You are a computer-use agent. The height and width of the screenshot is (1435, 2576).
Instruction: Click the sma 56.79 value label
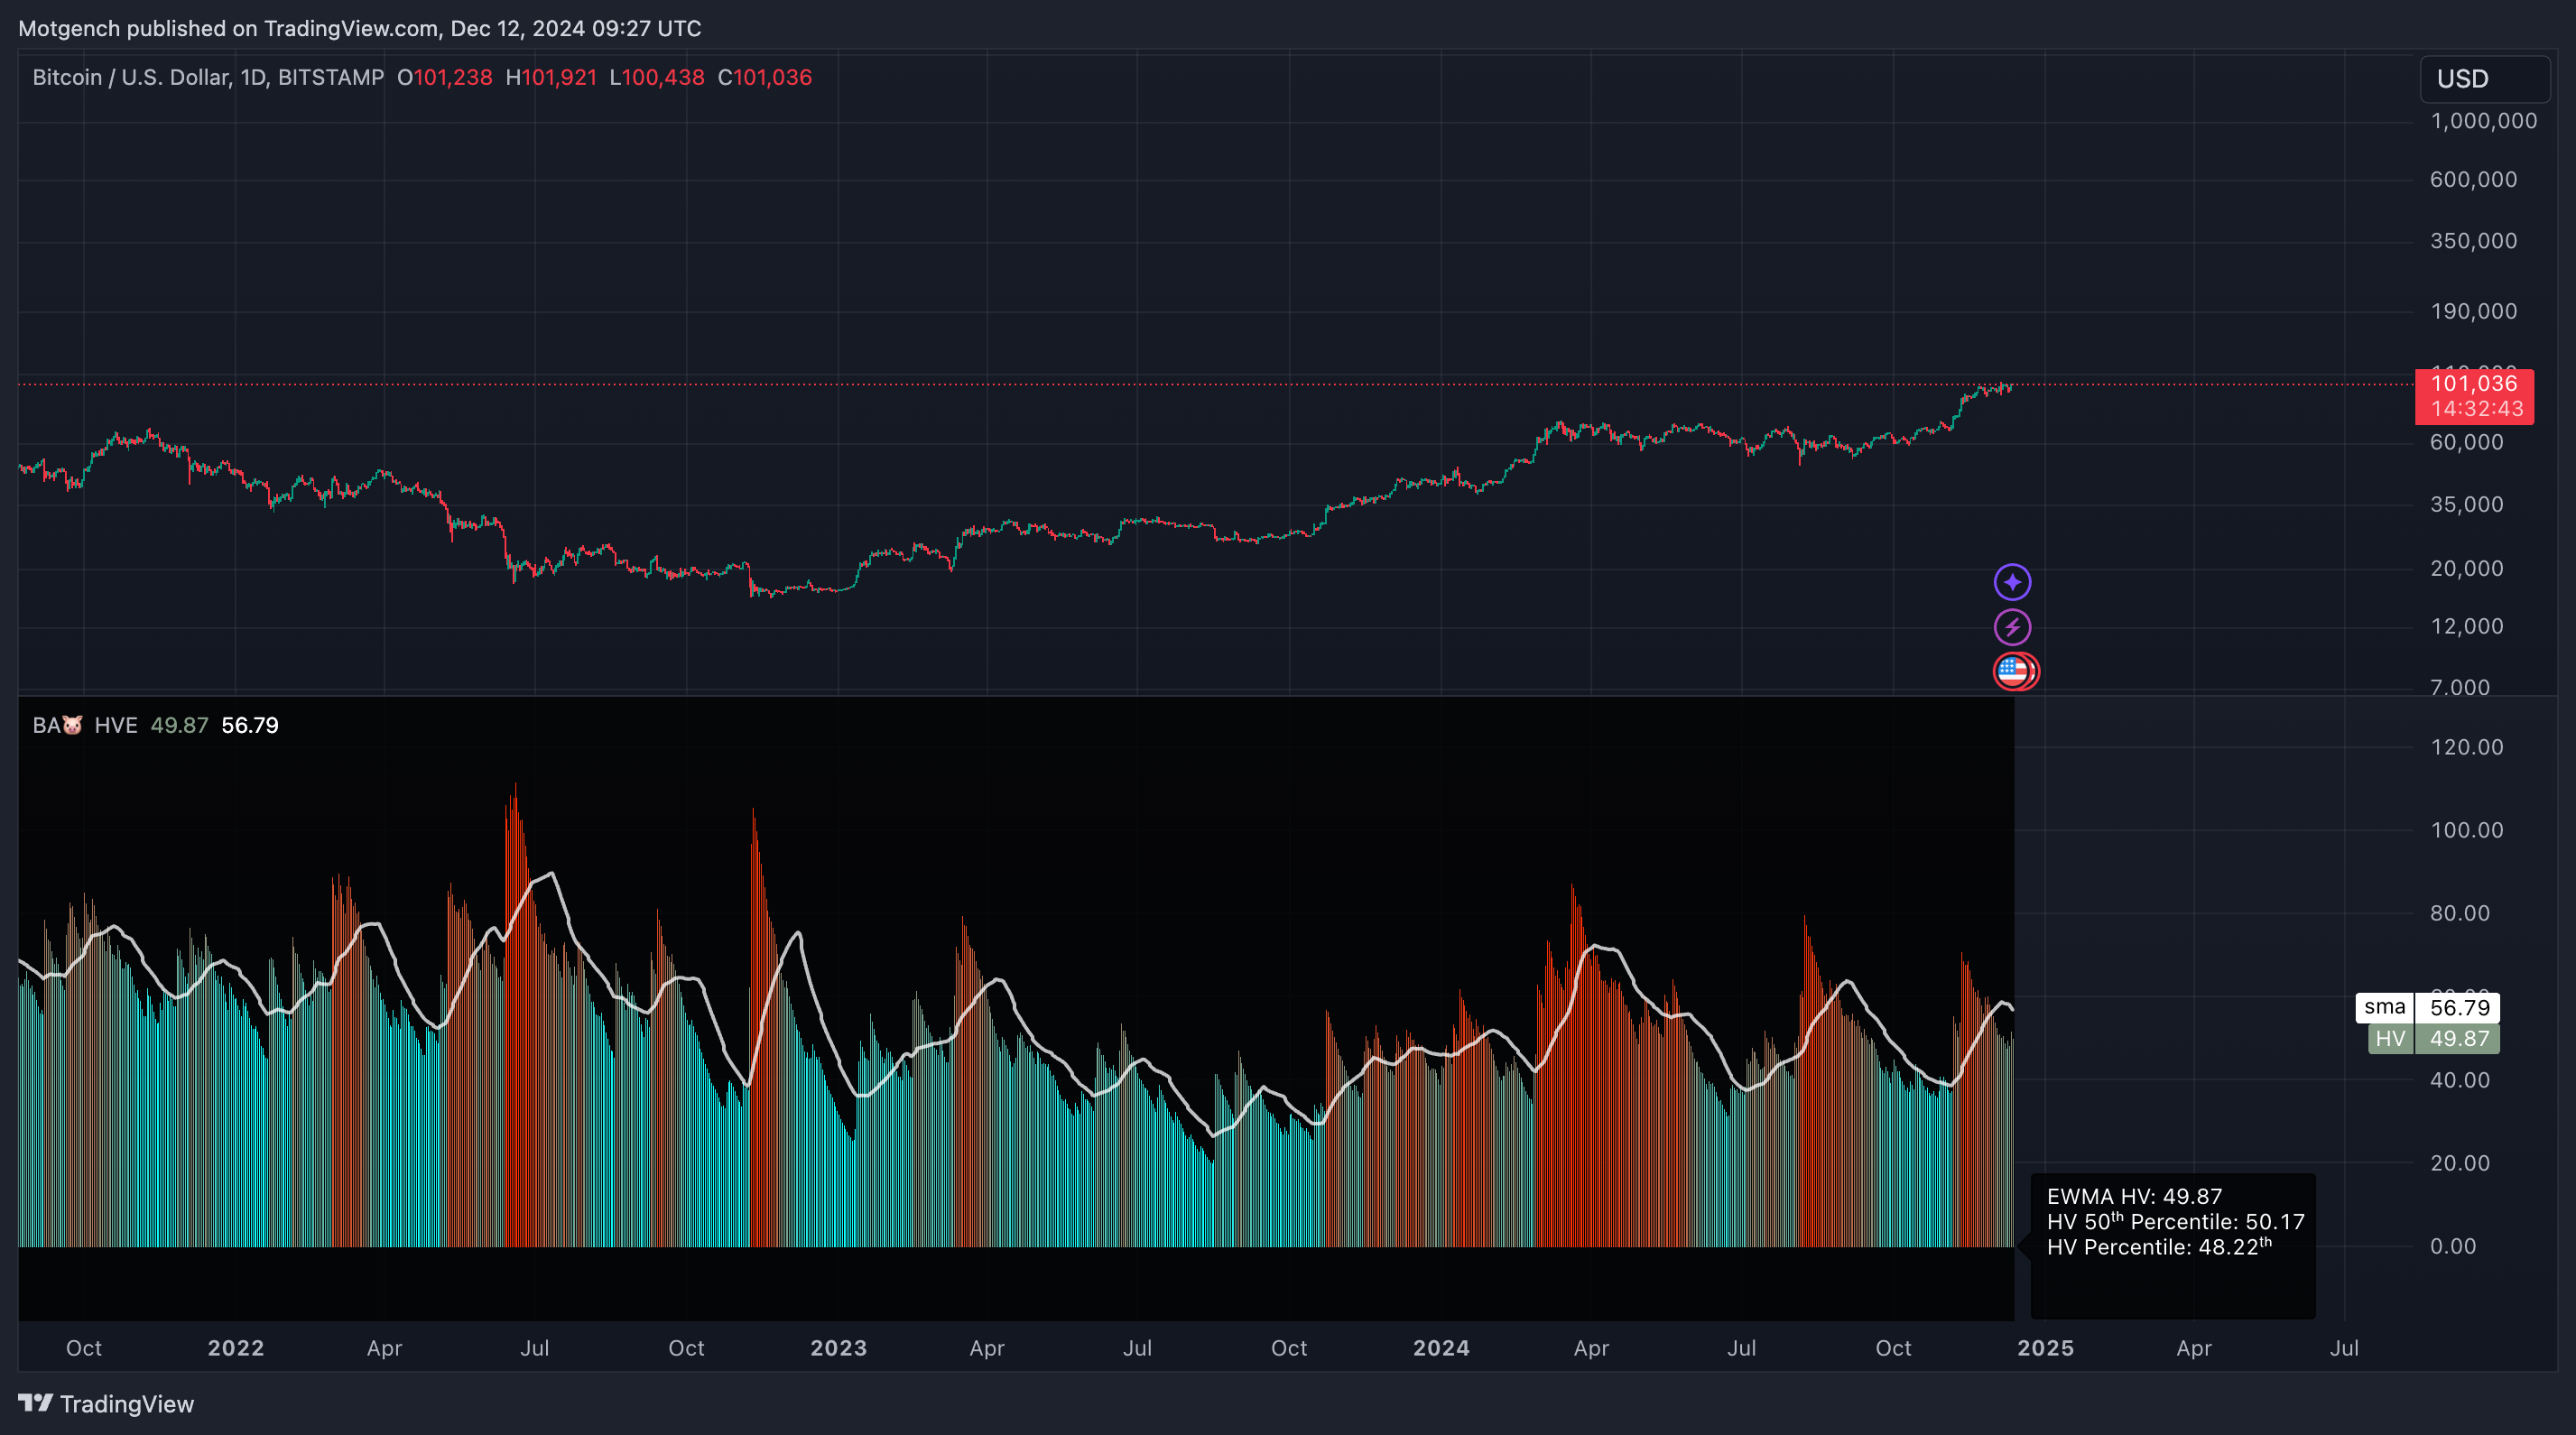coord(2427,1008)
